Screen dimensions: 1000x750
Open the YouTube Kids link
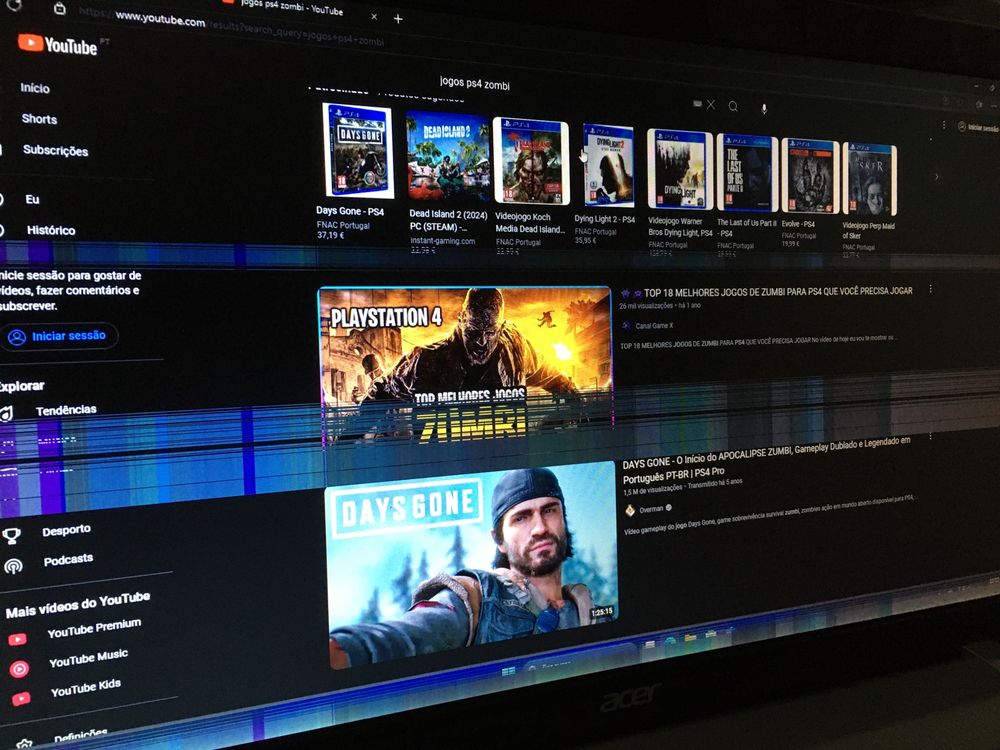point(85,688)
